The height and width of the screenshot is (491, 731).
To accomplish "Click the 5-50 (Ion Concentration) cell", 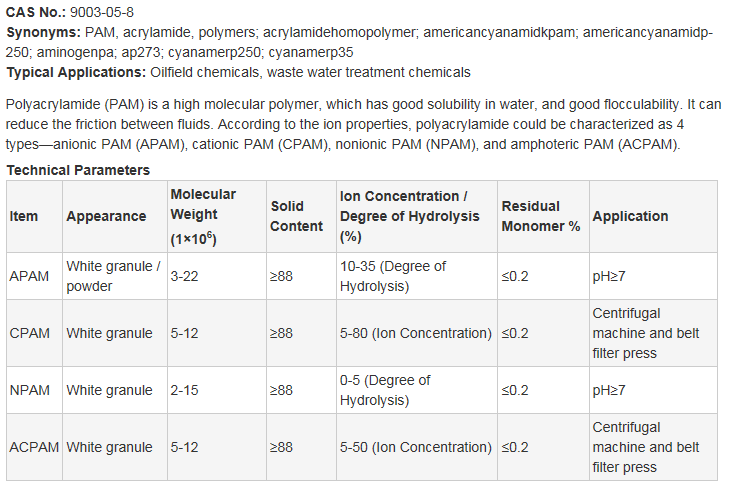I will [x=417, y=447].
